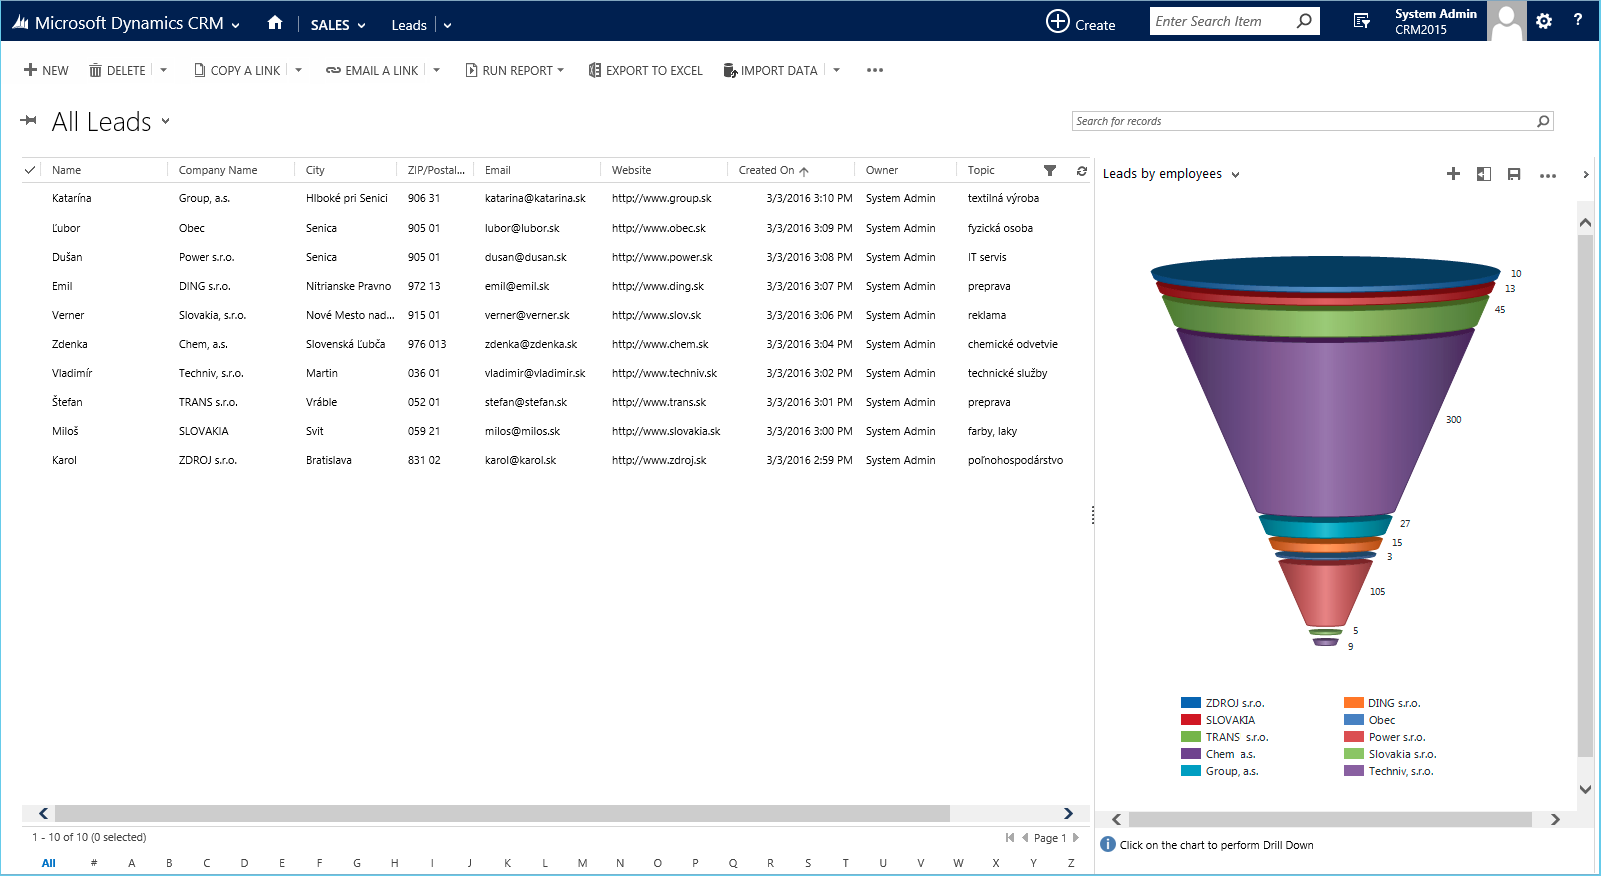Collapse the chart pane arrow
The height and width of the screenshot is (876, 1601).
tap(1586, 174)
